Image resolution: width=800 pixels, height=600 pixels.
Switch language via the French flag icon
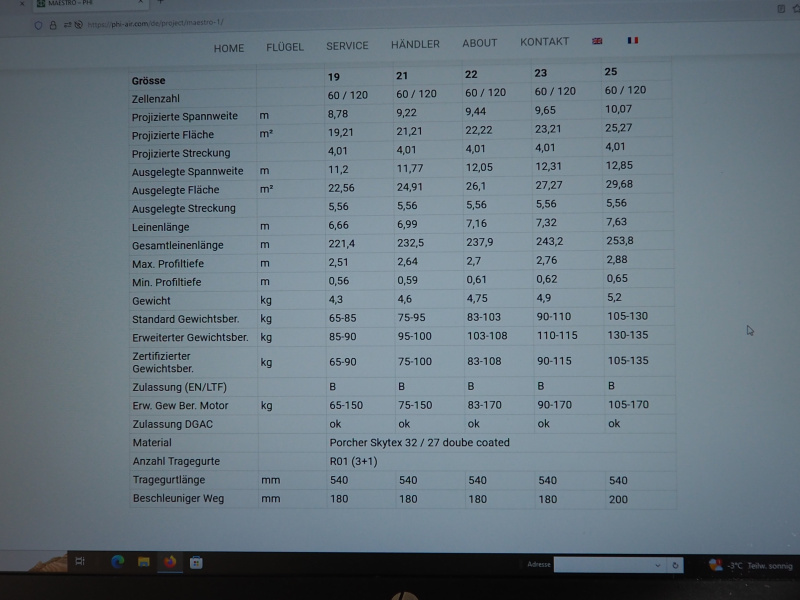point(633,40)
